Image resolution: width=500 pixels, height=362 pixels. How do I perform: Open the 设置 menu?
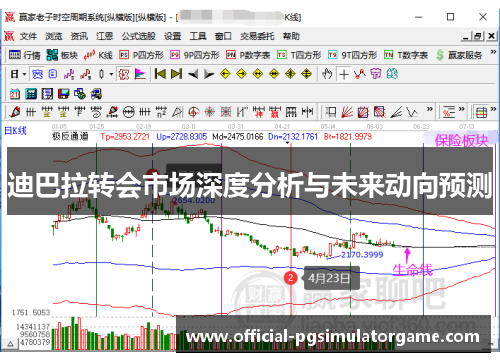172,36
